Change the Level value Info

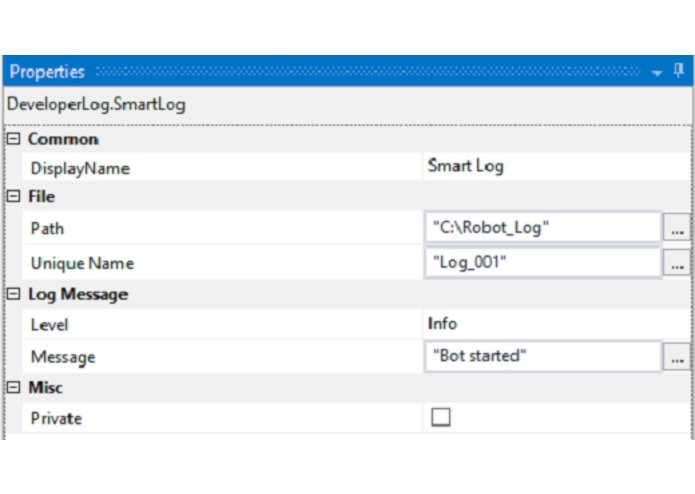(442, 323)
